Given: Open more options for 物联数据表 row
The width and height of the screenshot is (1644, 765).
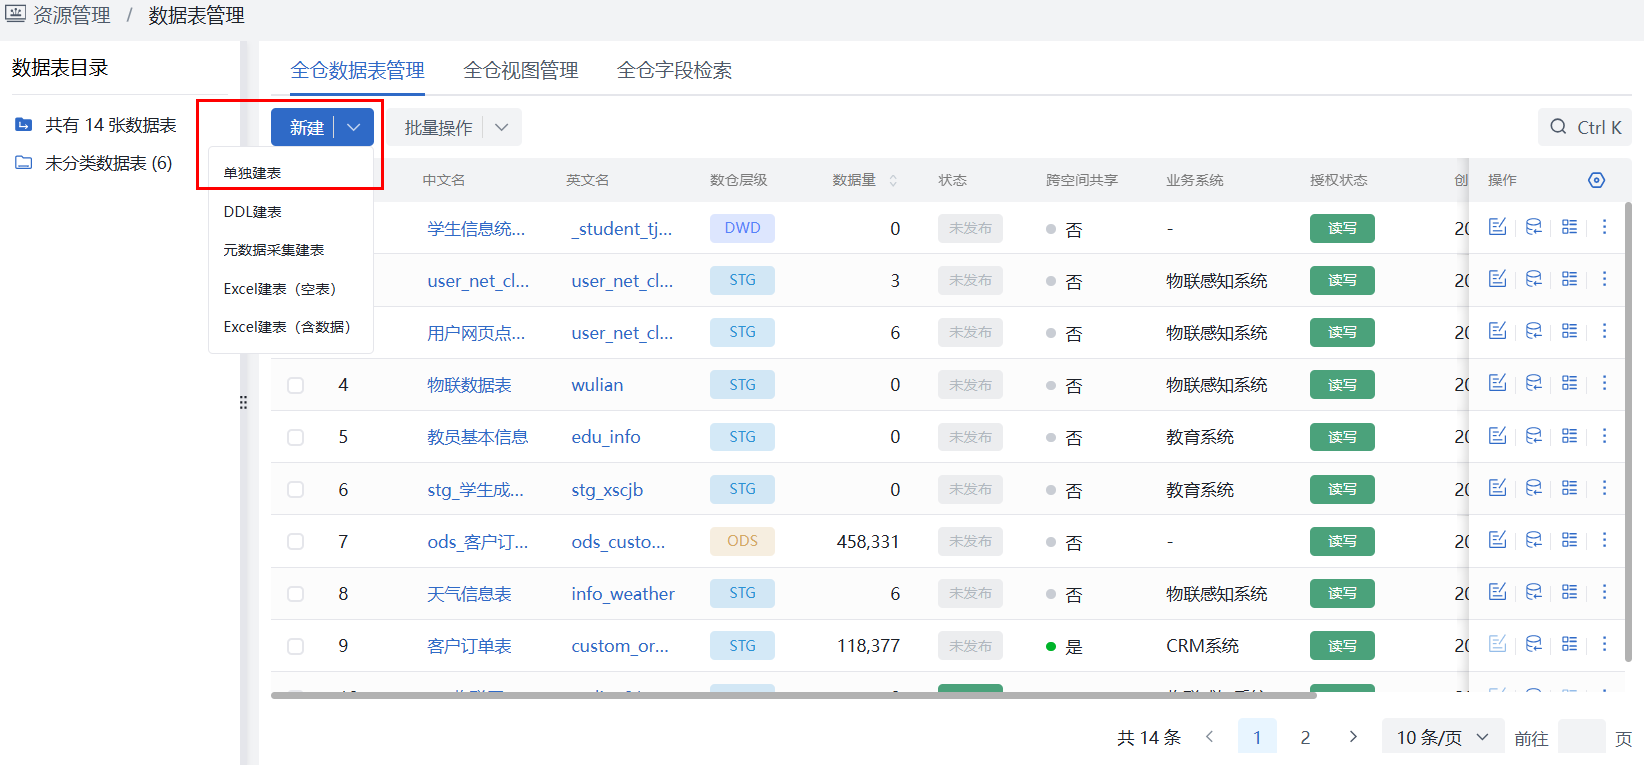Looking at the screenshot, I should click(1604, 383).
